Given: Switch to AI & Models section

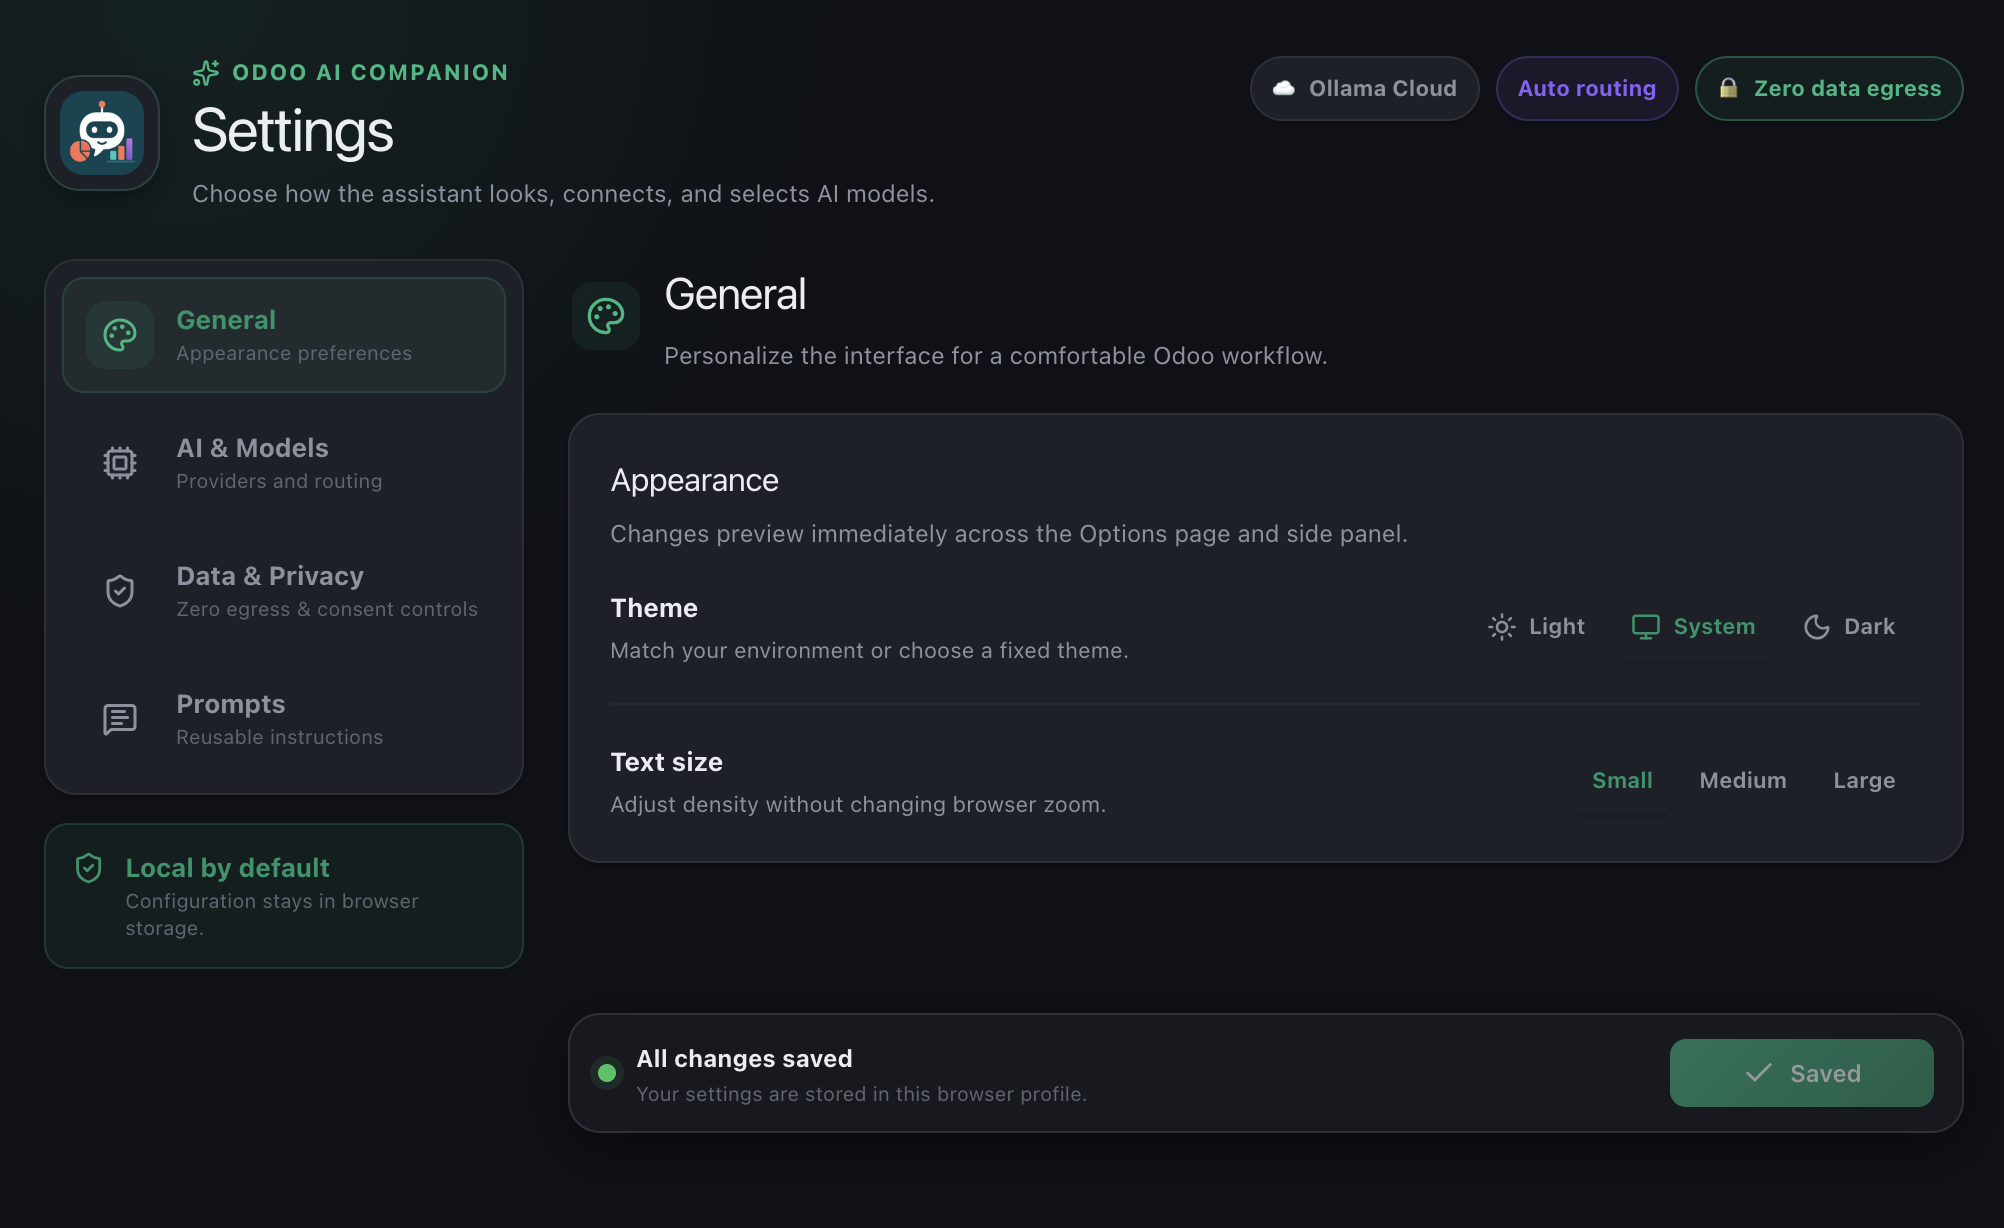Looking at the screenshot, I should click(x=284, y=463).
